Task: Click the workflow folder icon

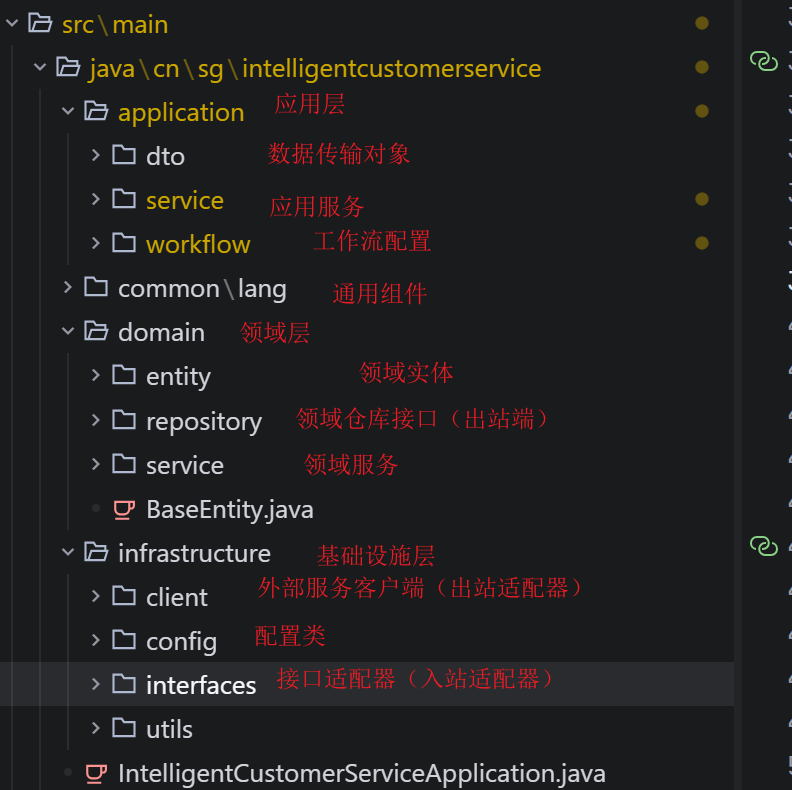Action: pos(124,242)
